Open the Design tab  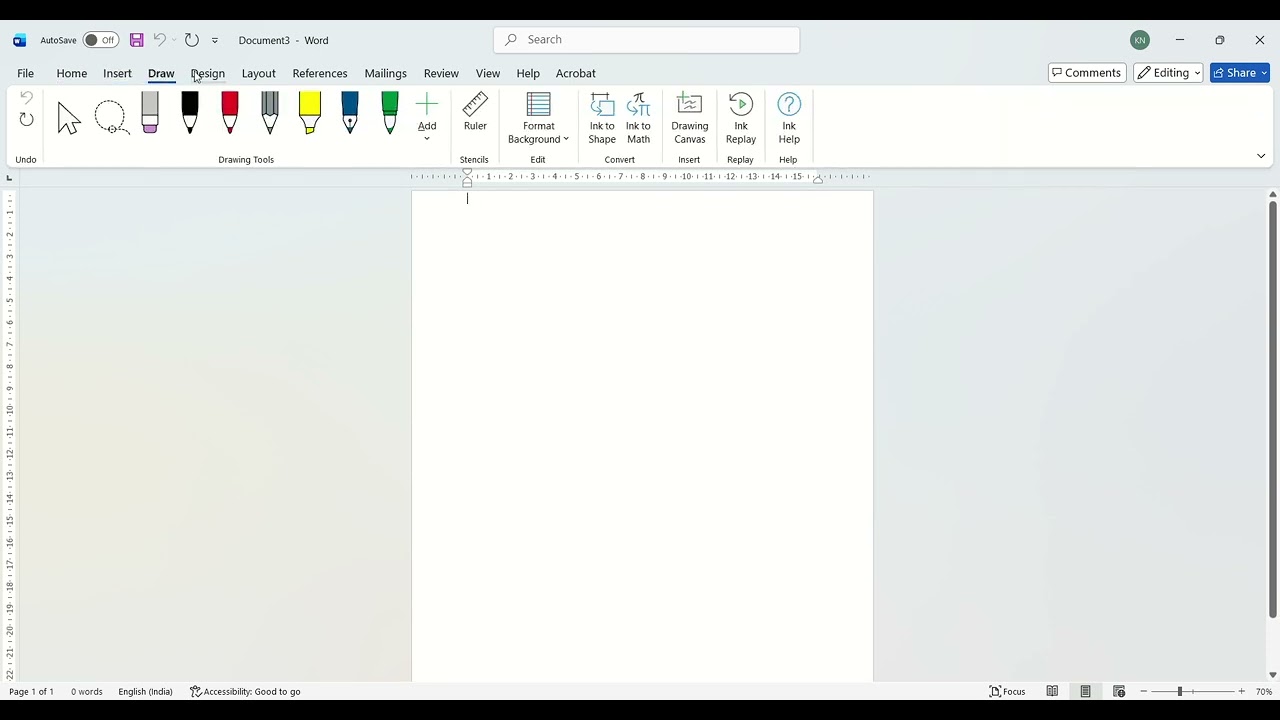click(208, 73)
